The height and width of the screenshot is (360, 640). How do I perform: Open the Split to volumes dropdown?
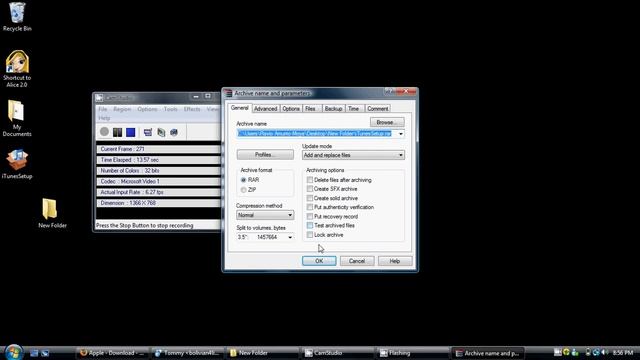coord(290,237)
